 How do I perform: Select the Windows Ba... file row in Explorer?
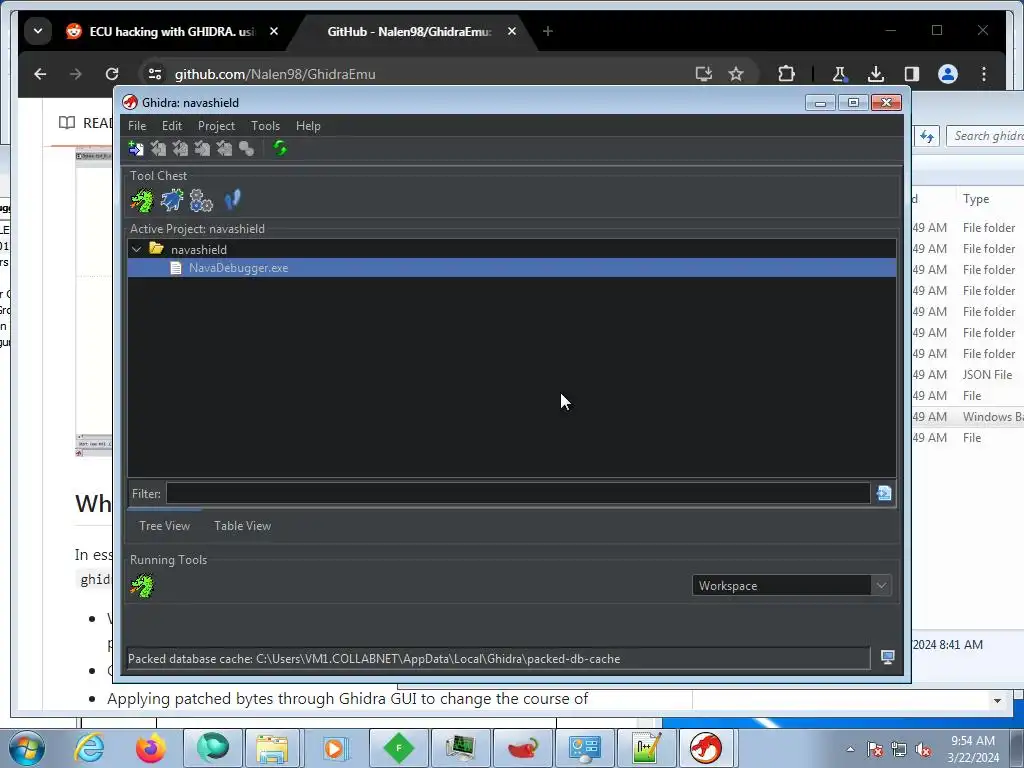[968, 417]
